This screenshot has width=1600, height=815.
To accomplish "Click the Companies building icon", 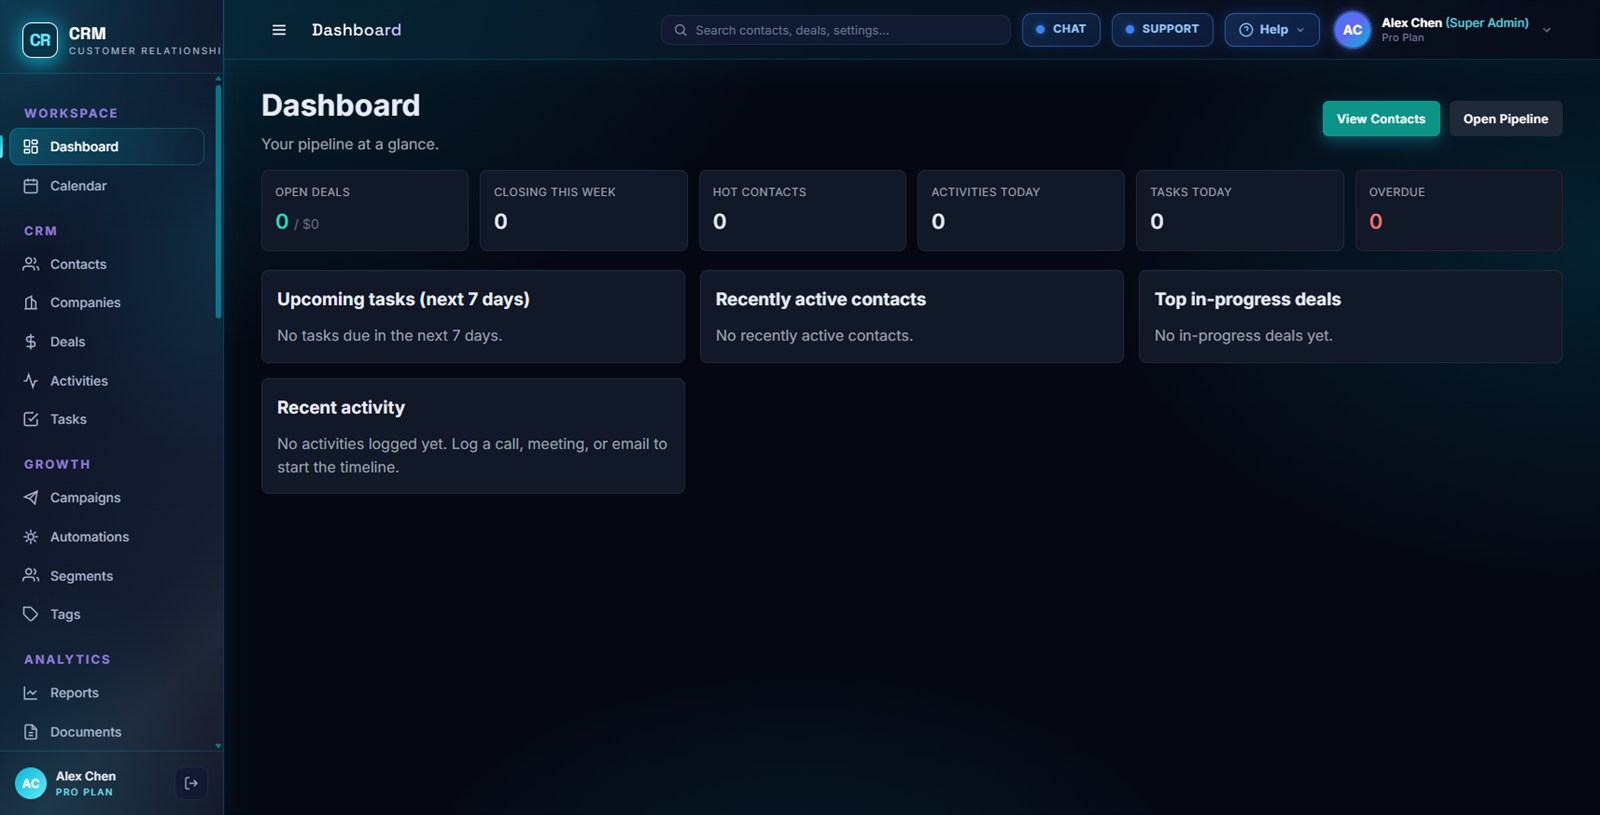I will click(x=31, y=303).
